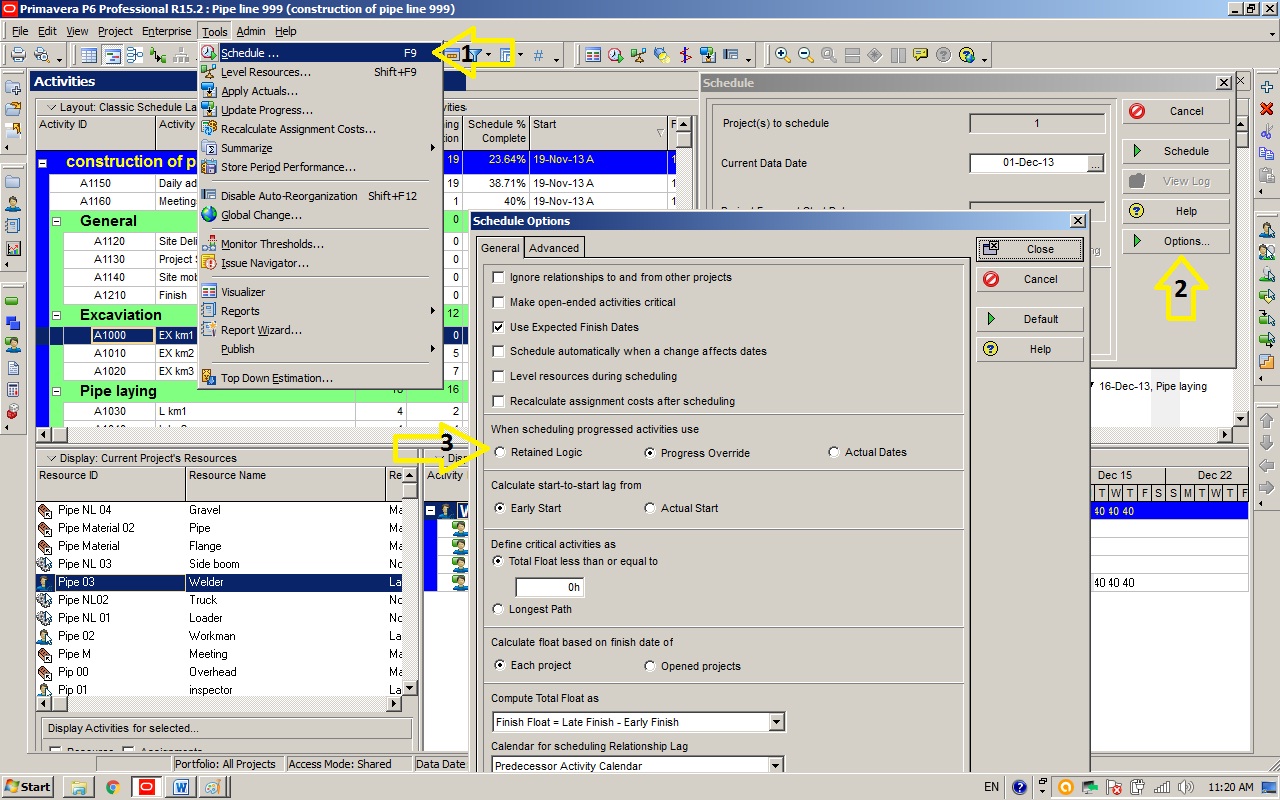
Task: Select the Welder resource row
Action: click(219, 582)
